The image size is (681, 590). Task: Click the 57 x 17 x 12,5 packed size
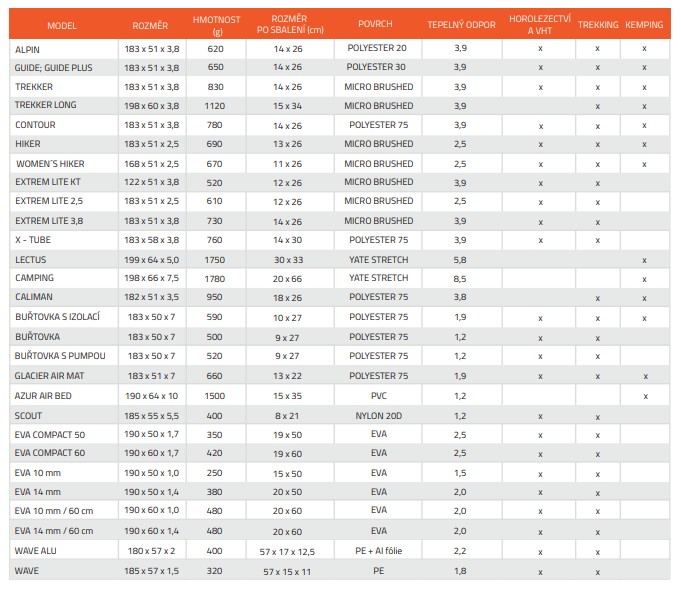point(288,552)
